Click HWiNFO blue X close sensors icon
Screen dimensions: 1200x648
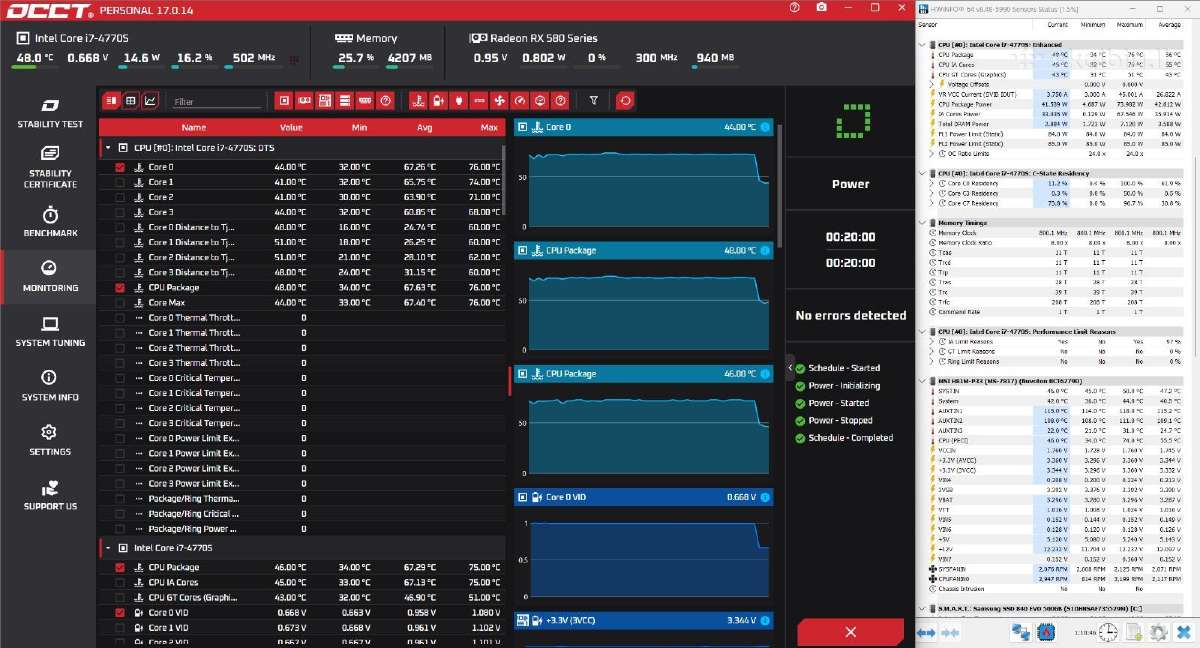pyautogui.click(x=1184, y=632)
